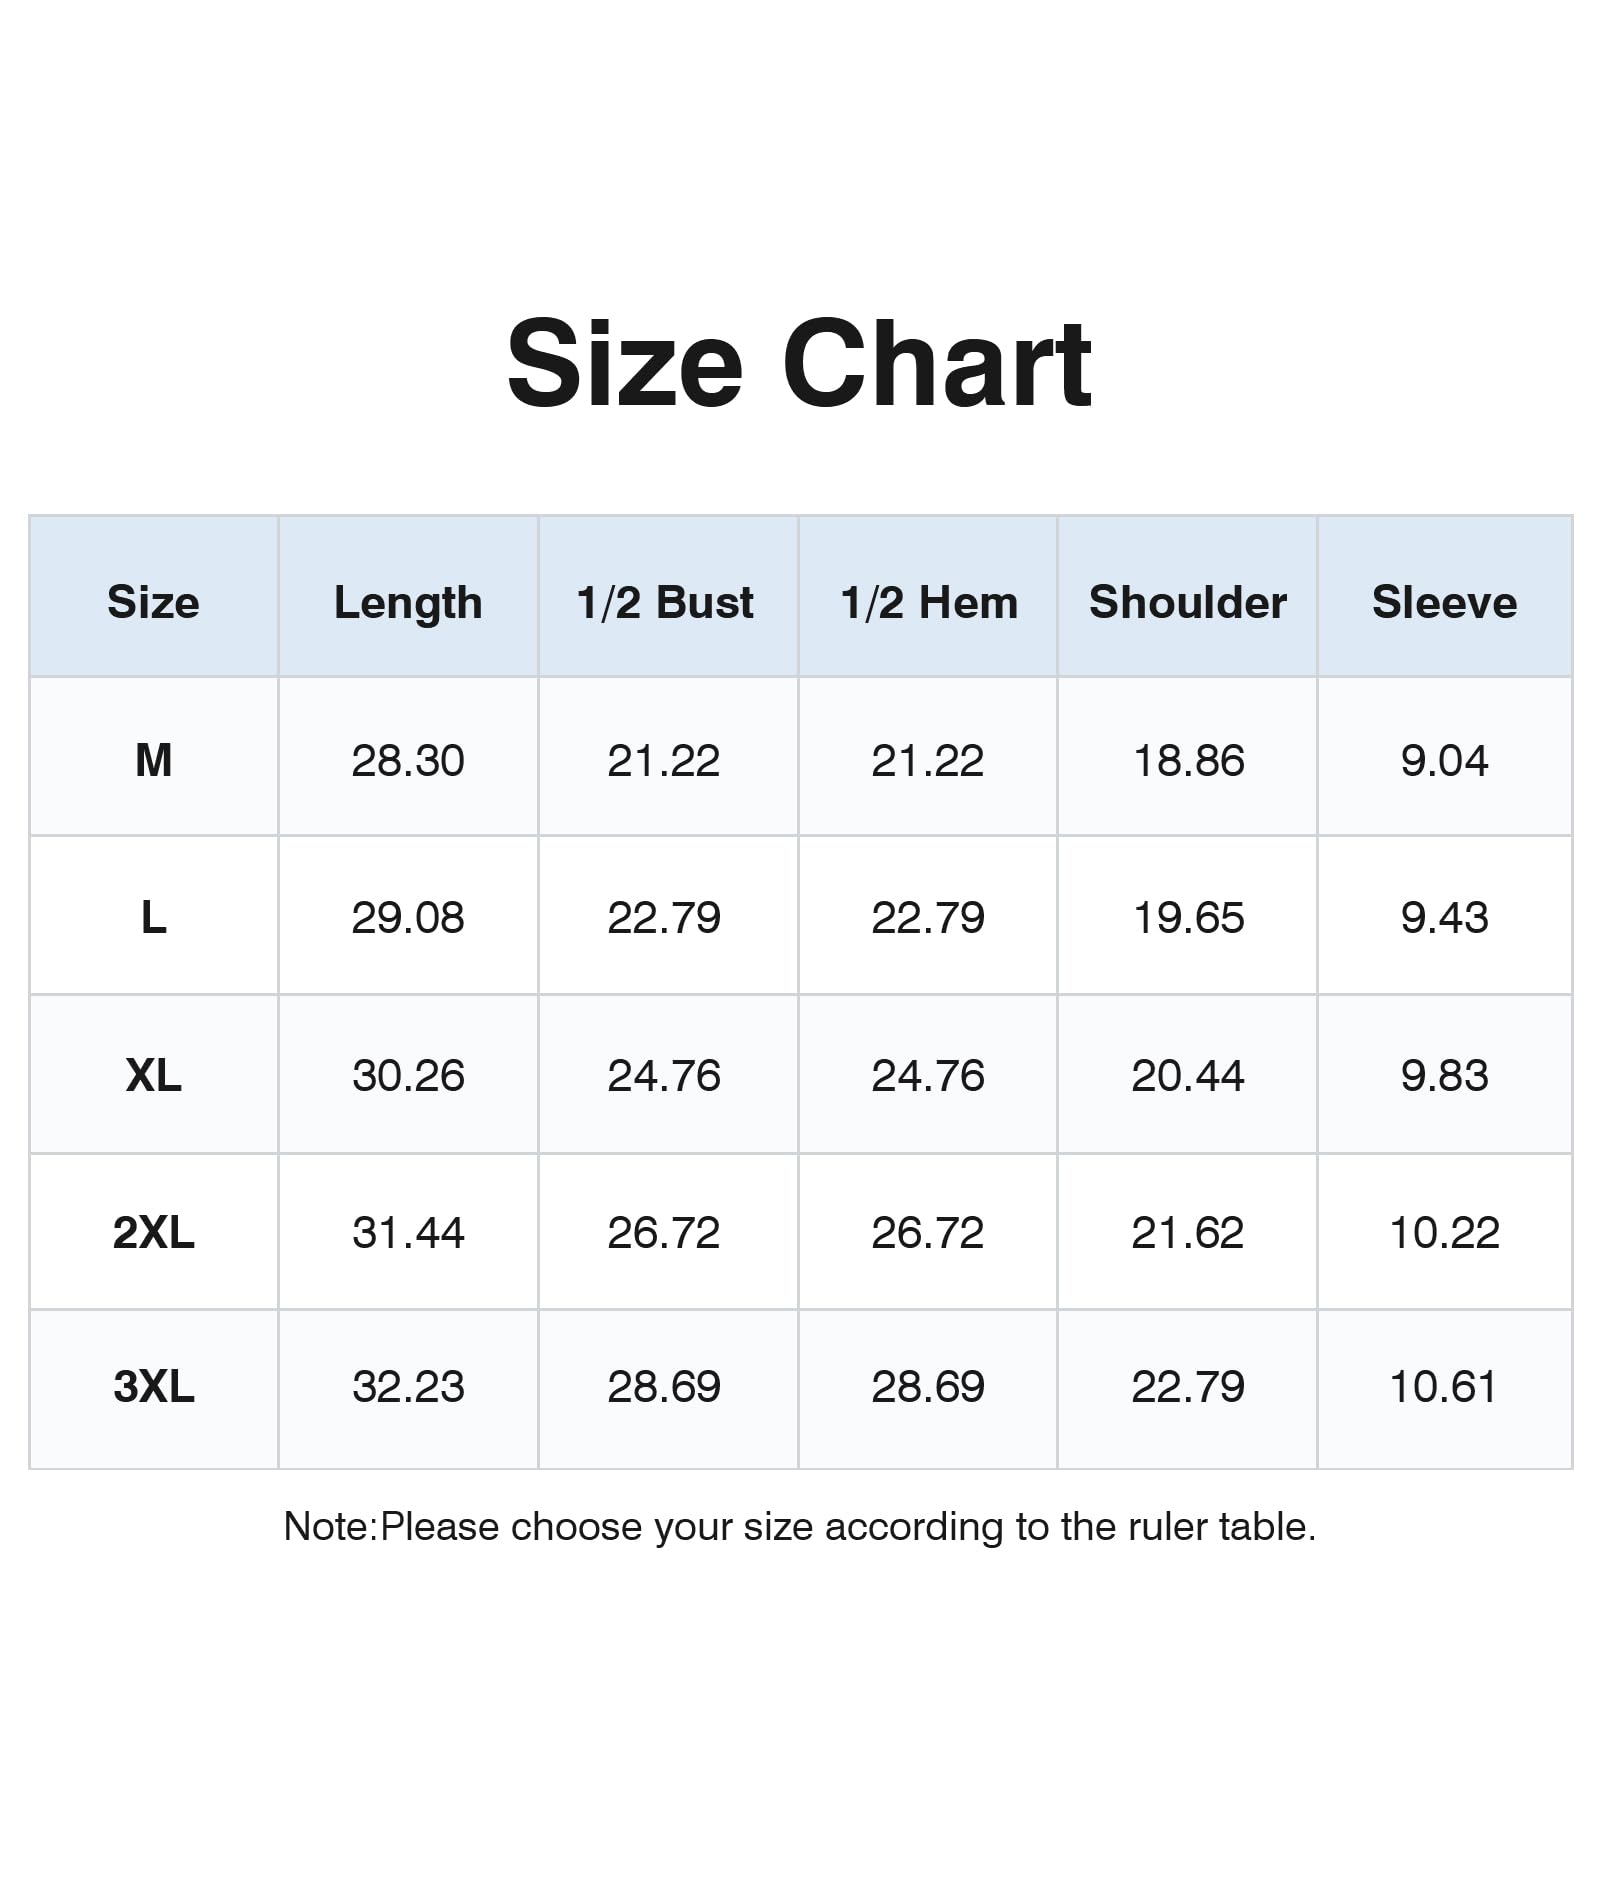Click the L size row label
1600x1900 pixels.
(x=153, y=917)
